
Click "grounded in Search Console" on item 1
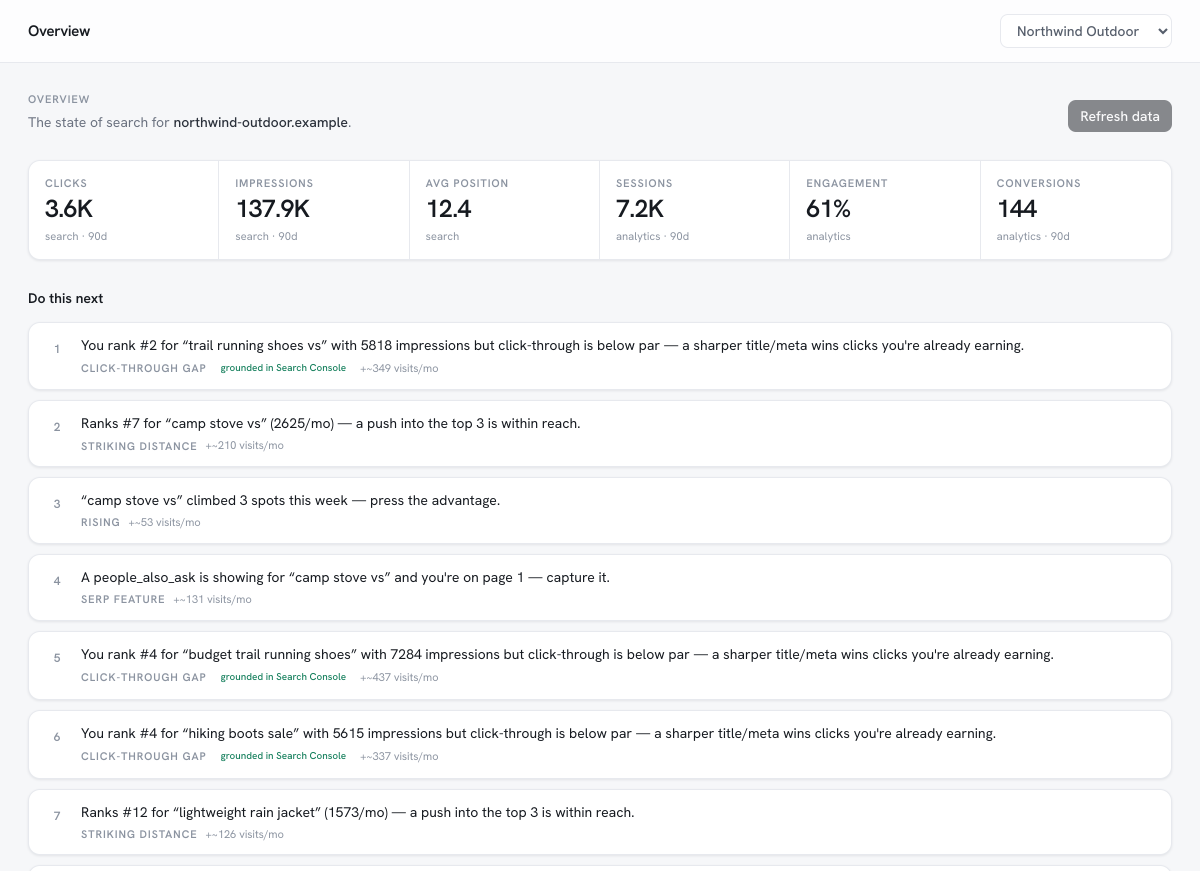pyautogui.click(x=283, y=368)
